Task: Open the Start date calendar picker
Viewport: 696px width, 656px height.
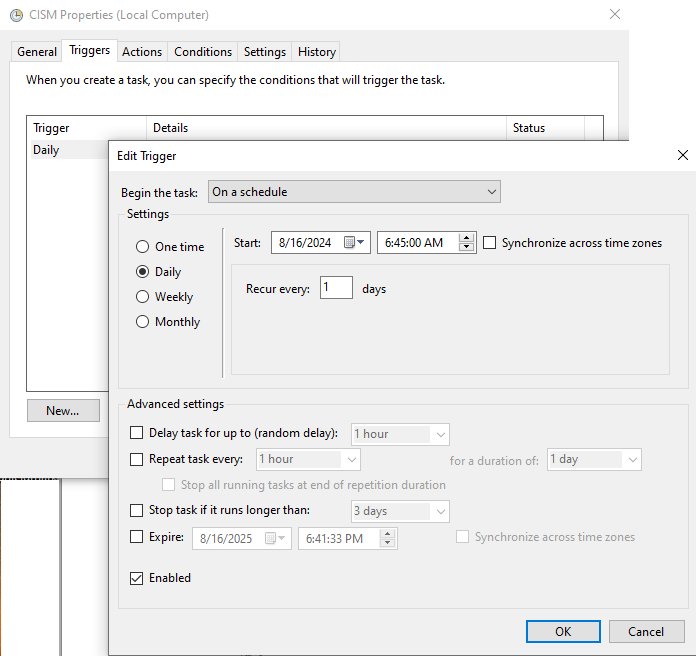Action: tap(354, 243)
